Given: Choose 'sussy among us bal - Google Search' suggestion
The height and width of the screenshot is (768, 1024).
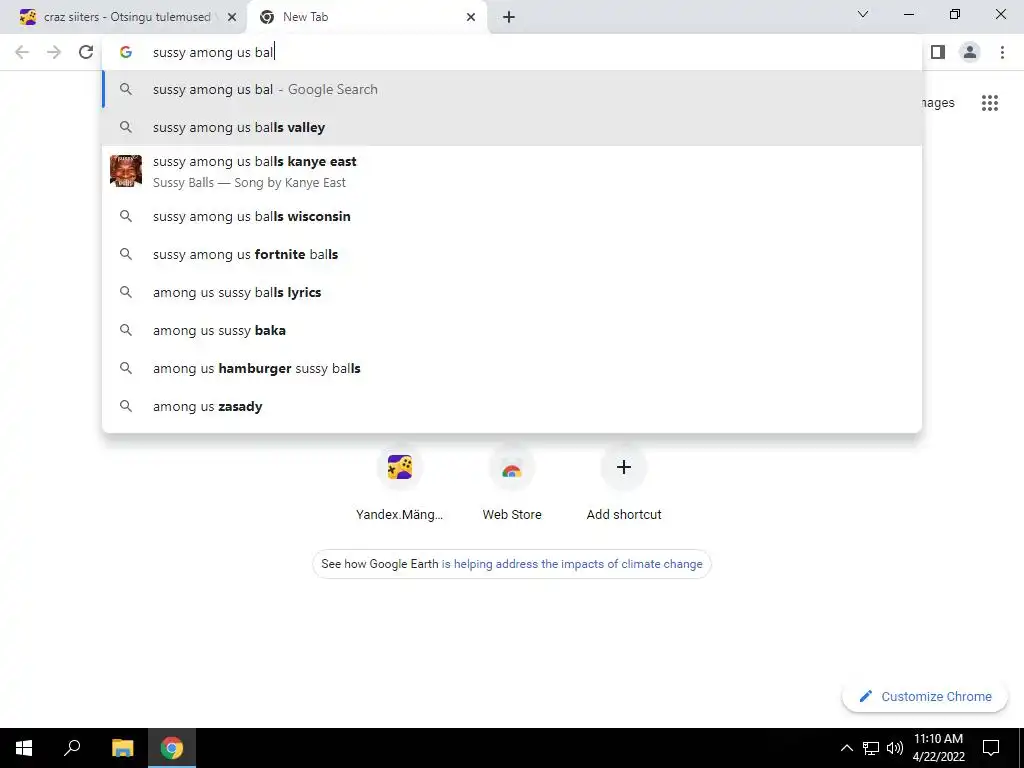Looking at the screenshot, I should coord(512,89).
